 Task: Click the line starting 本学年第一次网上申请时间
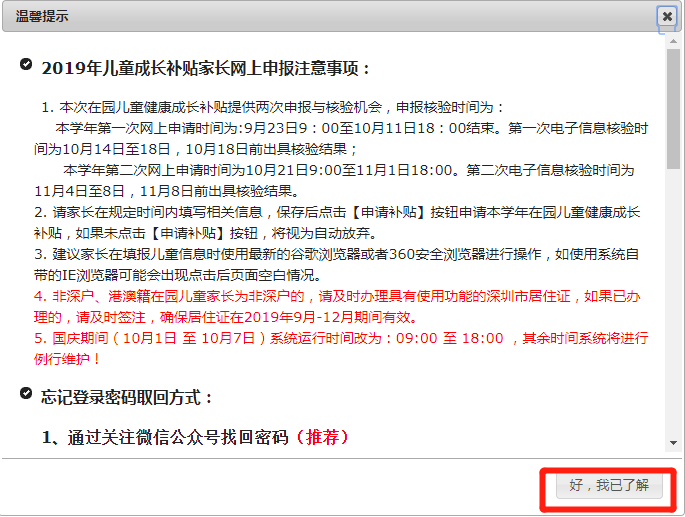click(352, 128)
